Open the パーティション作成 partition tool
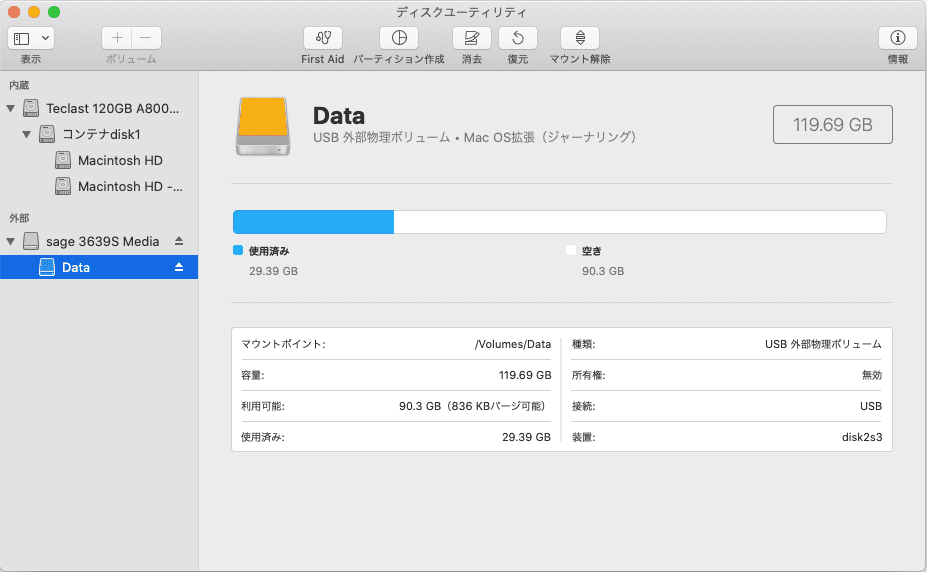The height and width of the screenshot is (572, 927). click(399, 38)
